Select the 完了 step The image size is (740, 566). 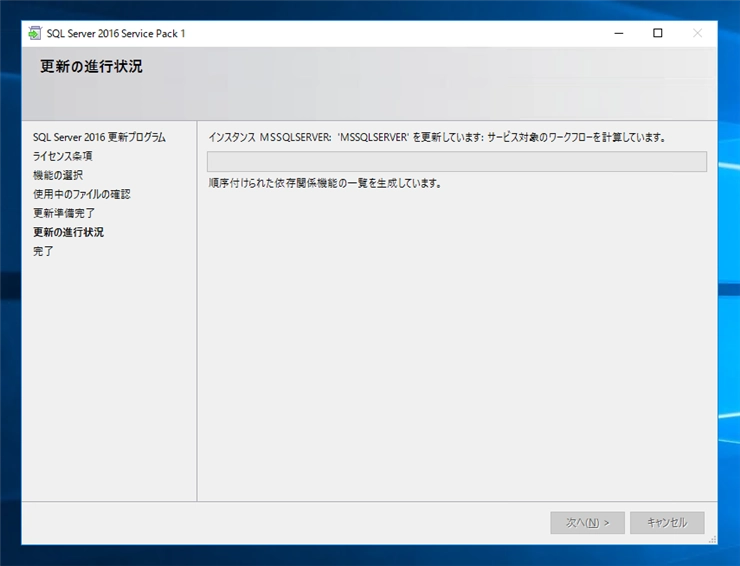click(x=43, y=251)
